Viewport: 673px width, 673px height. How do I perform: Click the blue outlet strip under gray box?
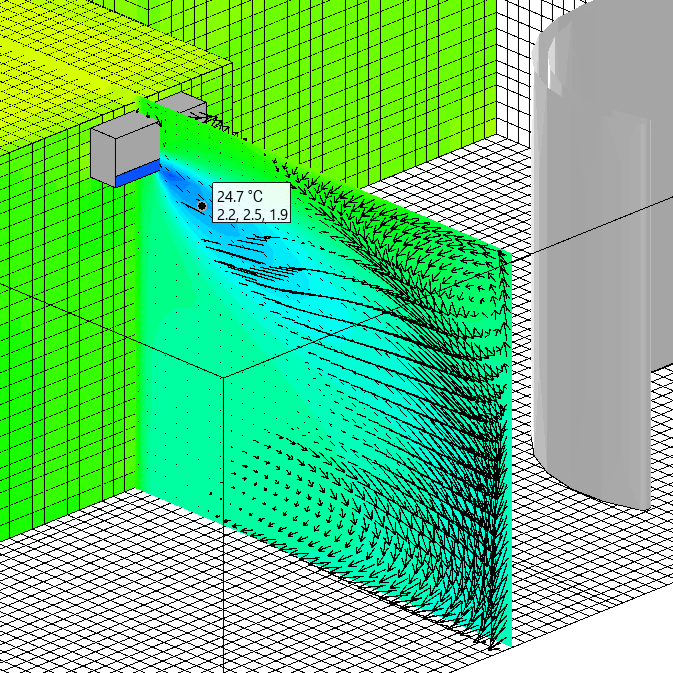point(137,174)
